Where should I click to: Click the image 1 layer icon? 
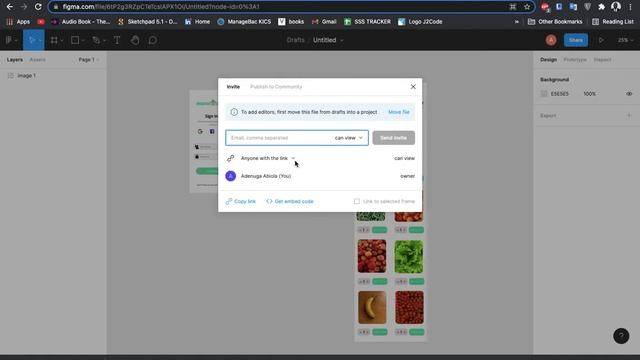[x=11, y=76]
